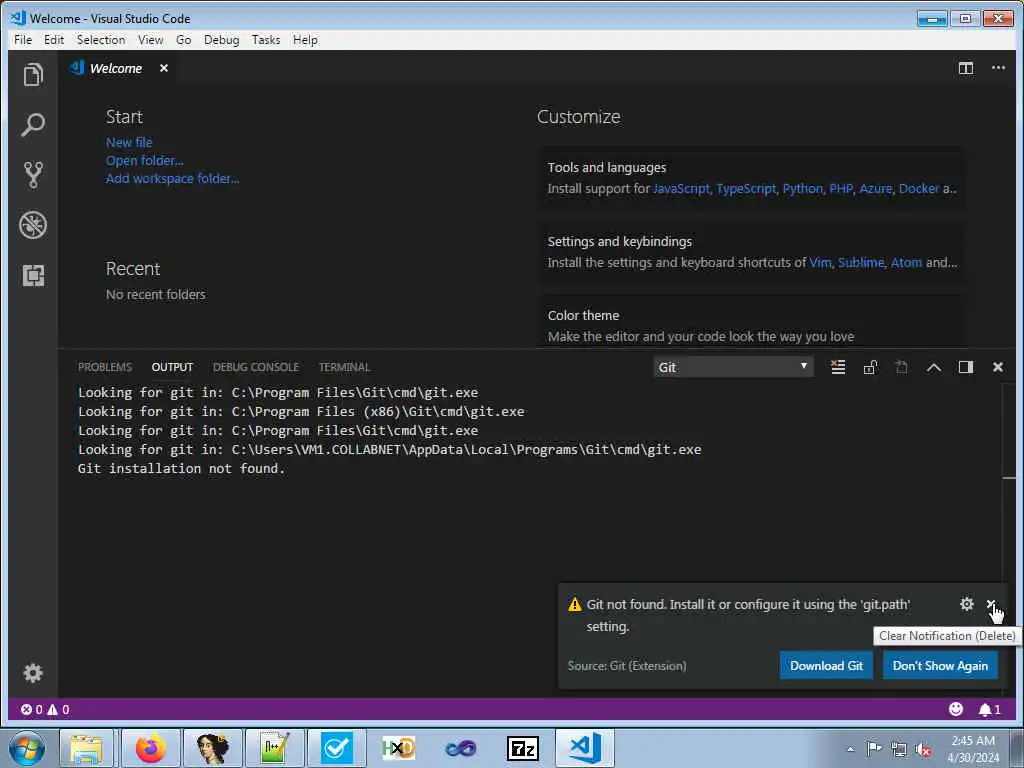Open HxD hex editor from taskbar

[x=398, y=748]
